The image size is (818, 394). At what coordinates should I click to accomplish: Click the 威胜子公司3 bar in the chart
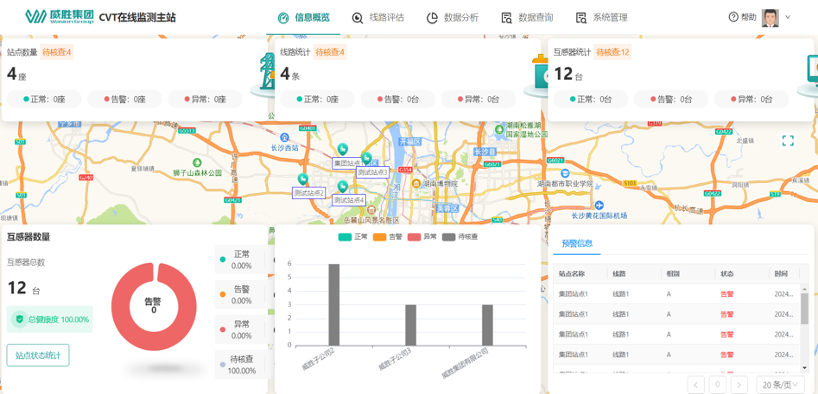[x=411, y=325]
